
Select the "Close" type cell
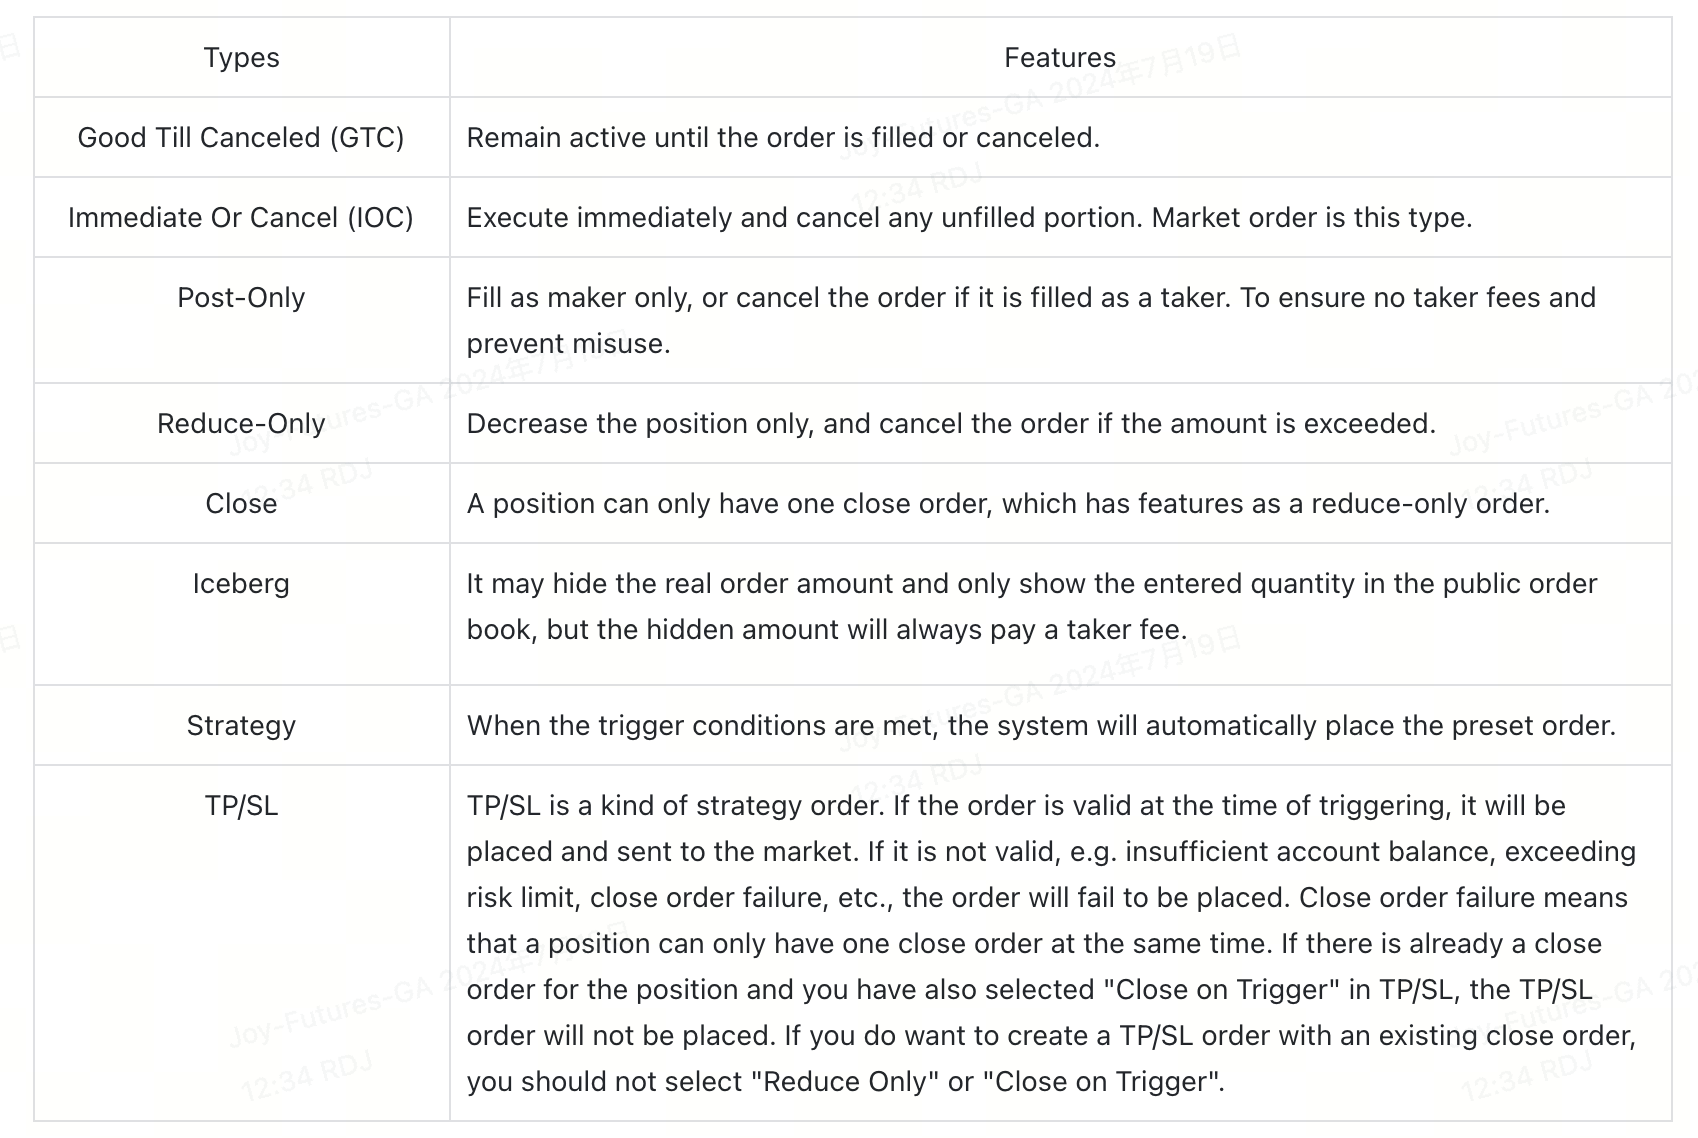tap(241, 504)
